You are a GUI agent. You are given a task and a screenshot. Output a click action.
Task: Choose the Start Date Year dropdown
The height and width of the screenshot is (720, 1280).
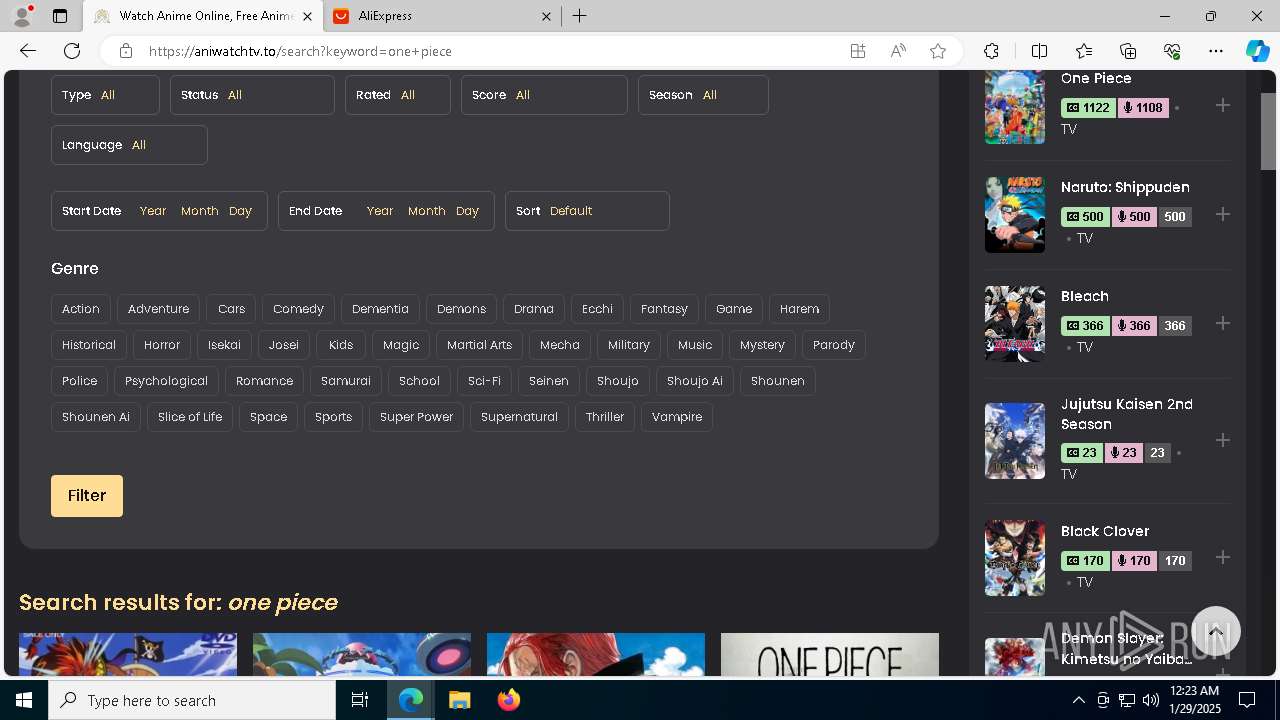[153, 211]
